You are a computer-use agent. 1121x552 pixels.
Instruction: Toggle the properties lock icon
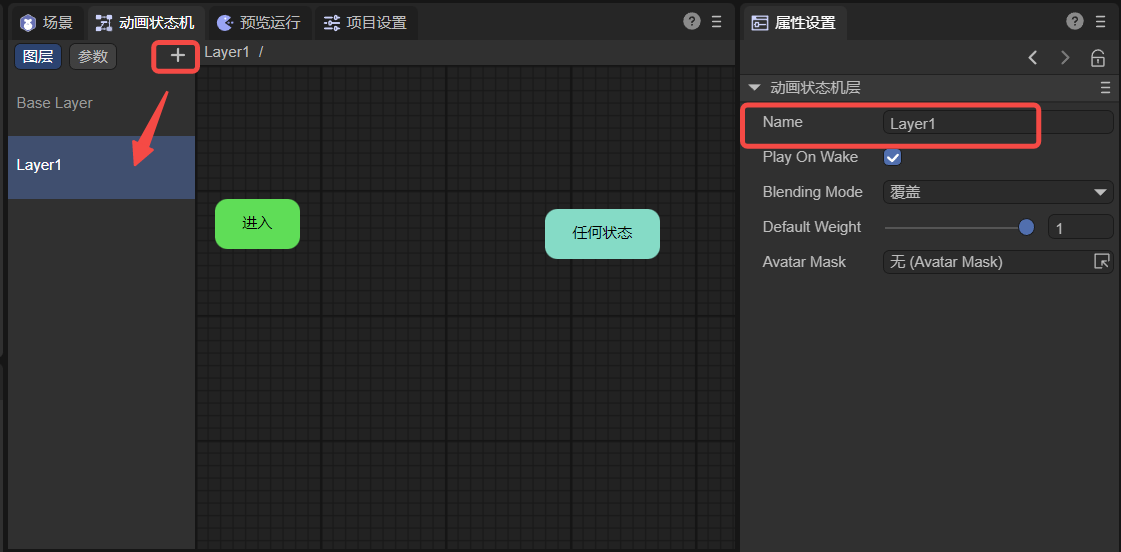click(1098, 58)
